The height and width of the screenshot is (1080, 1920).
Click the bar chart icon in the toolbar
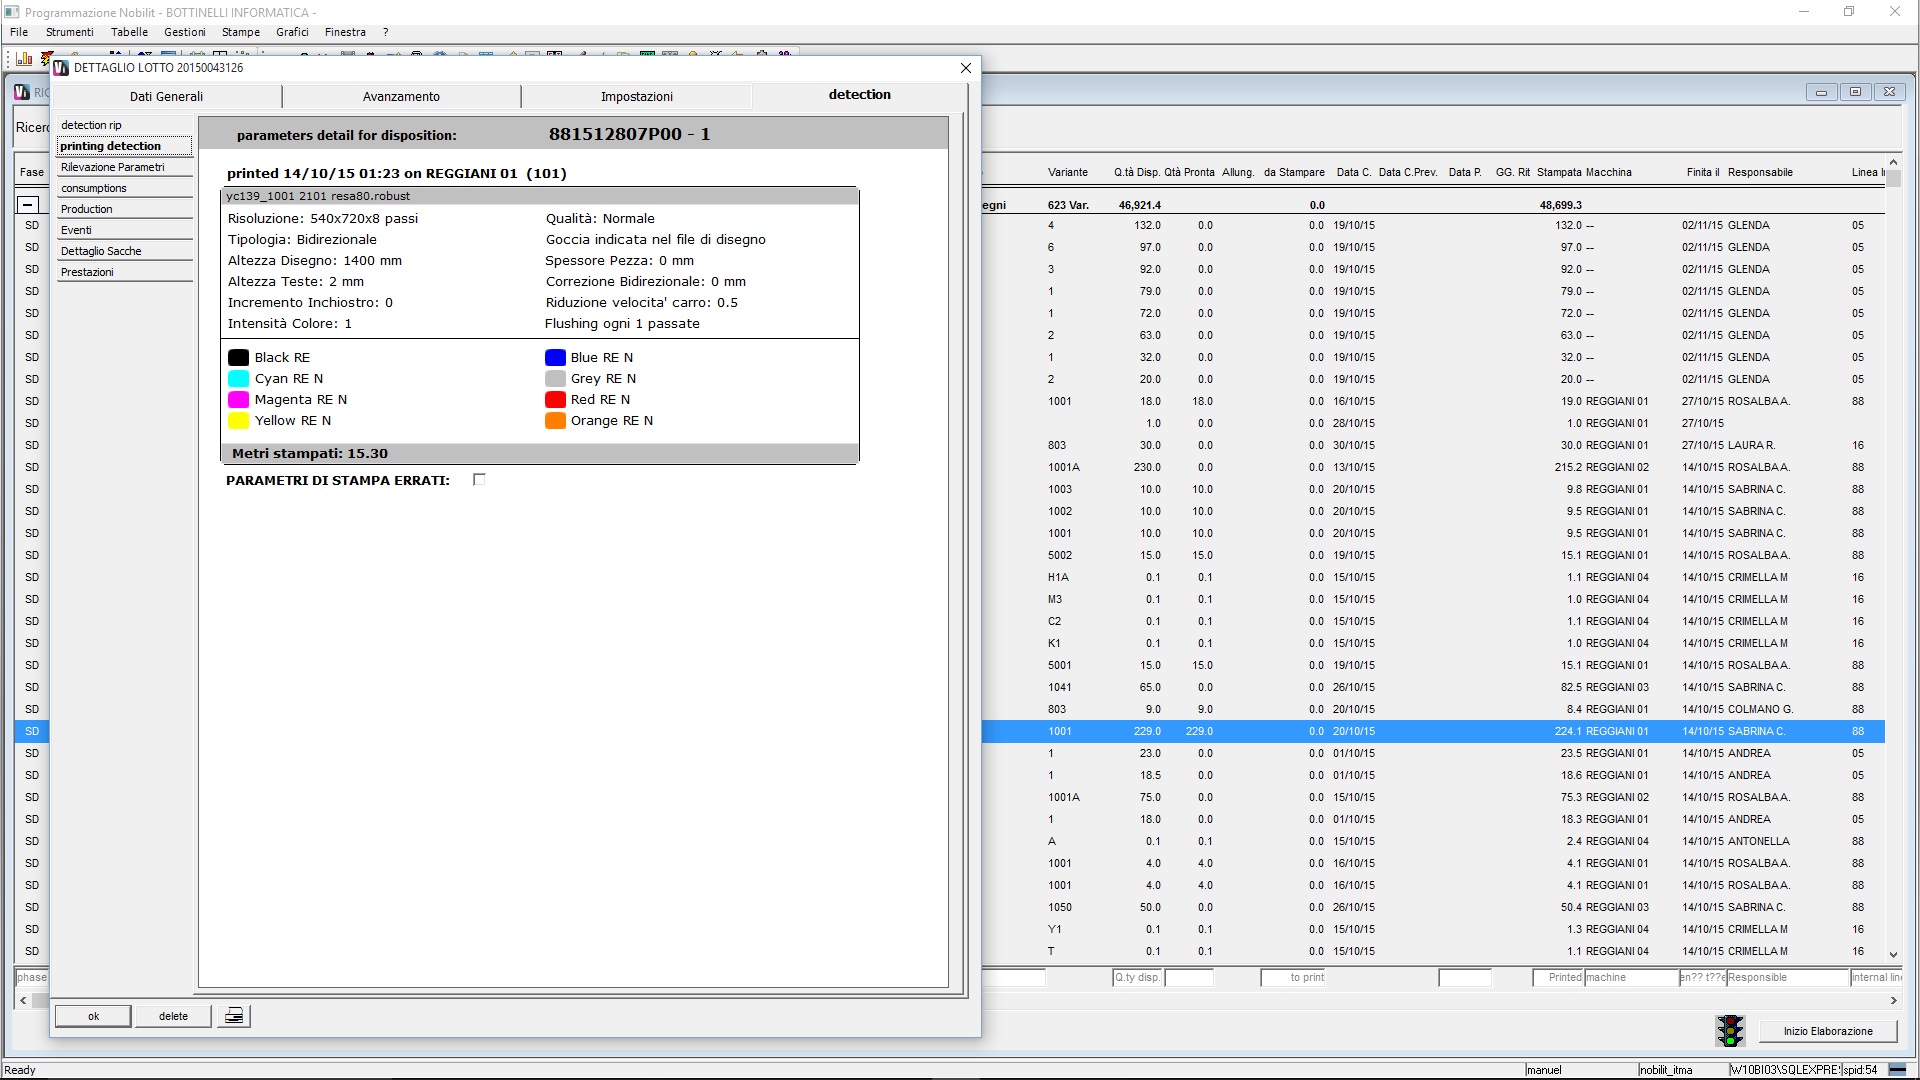[x=24, y=59]
